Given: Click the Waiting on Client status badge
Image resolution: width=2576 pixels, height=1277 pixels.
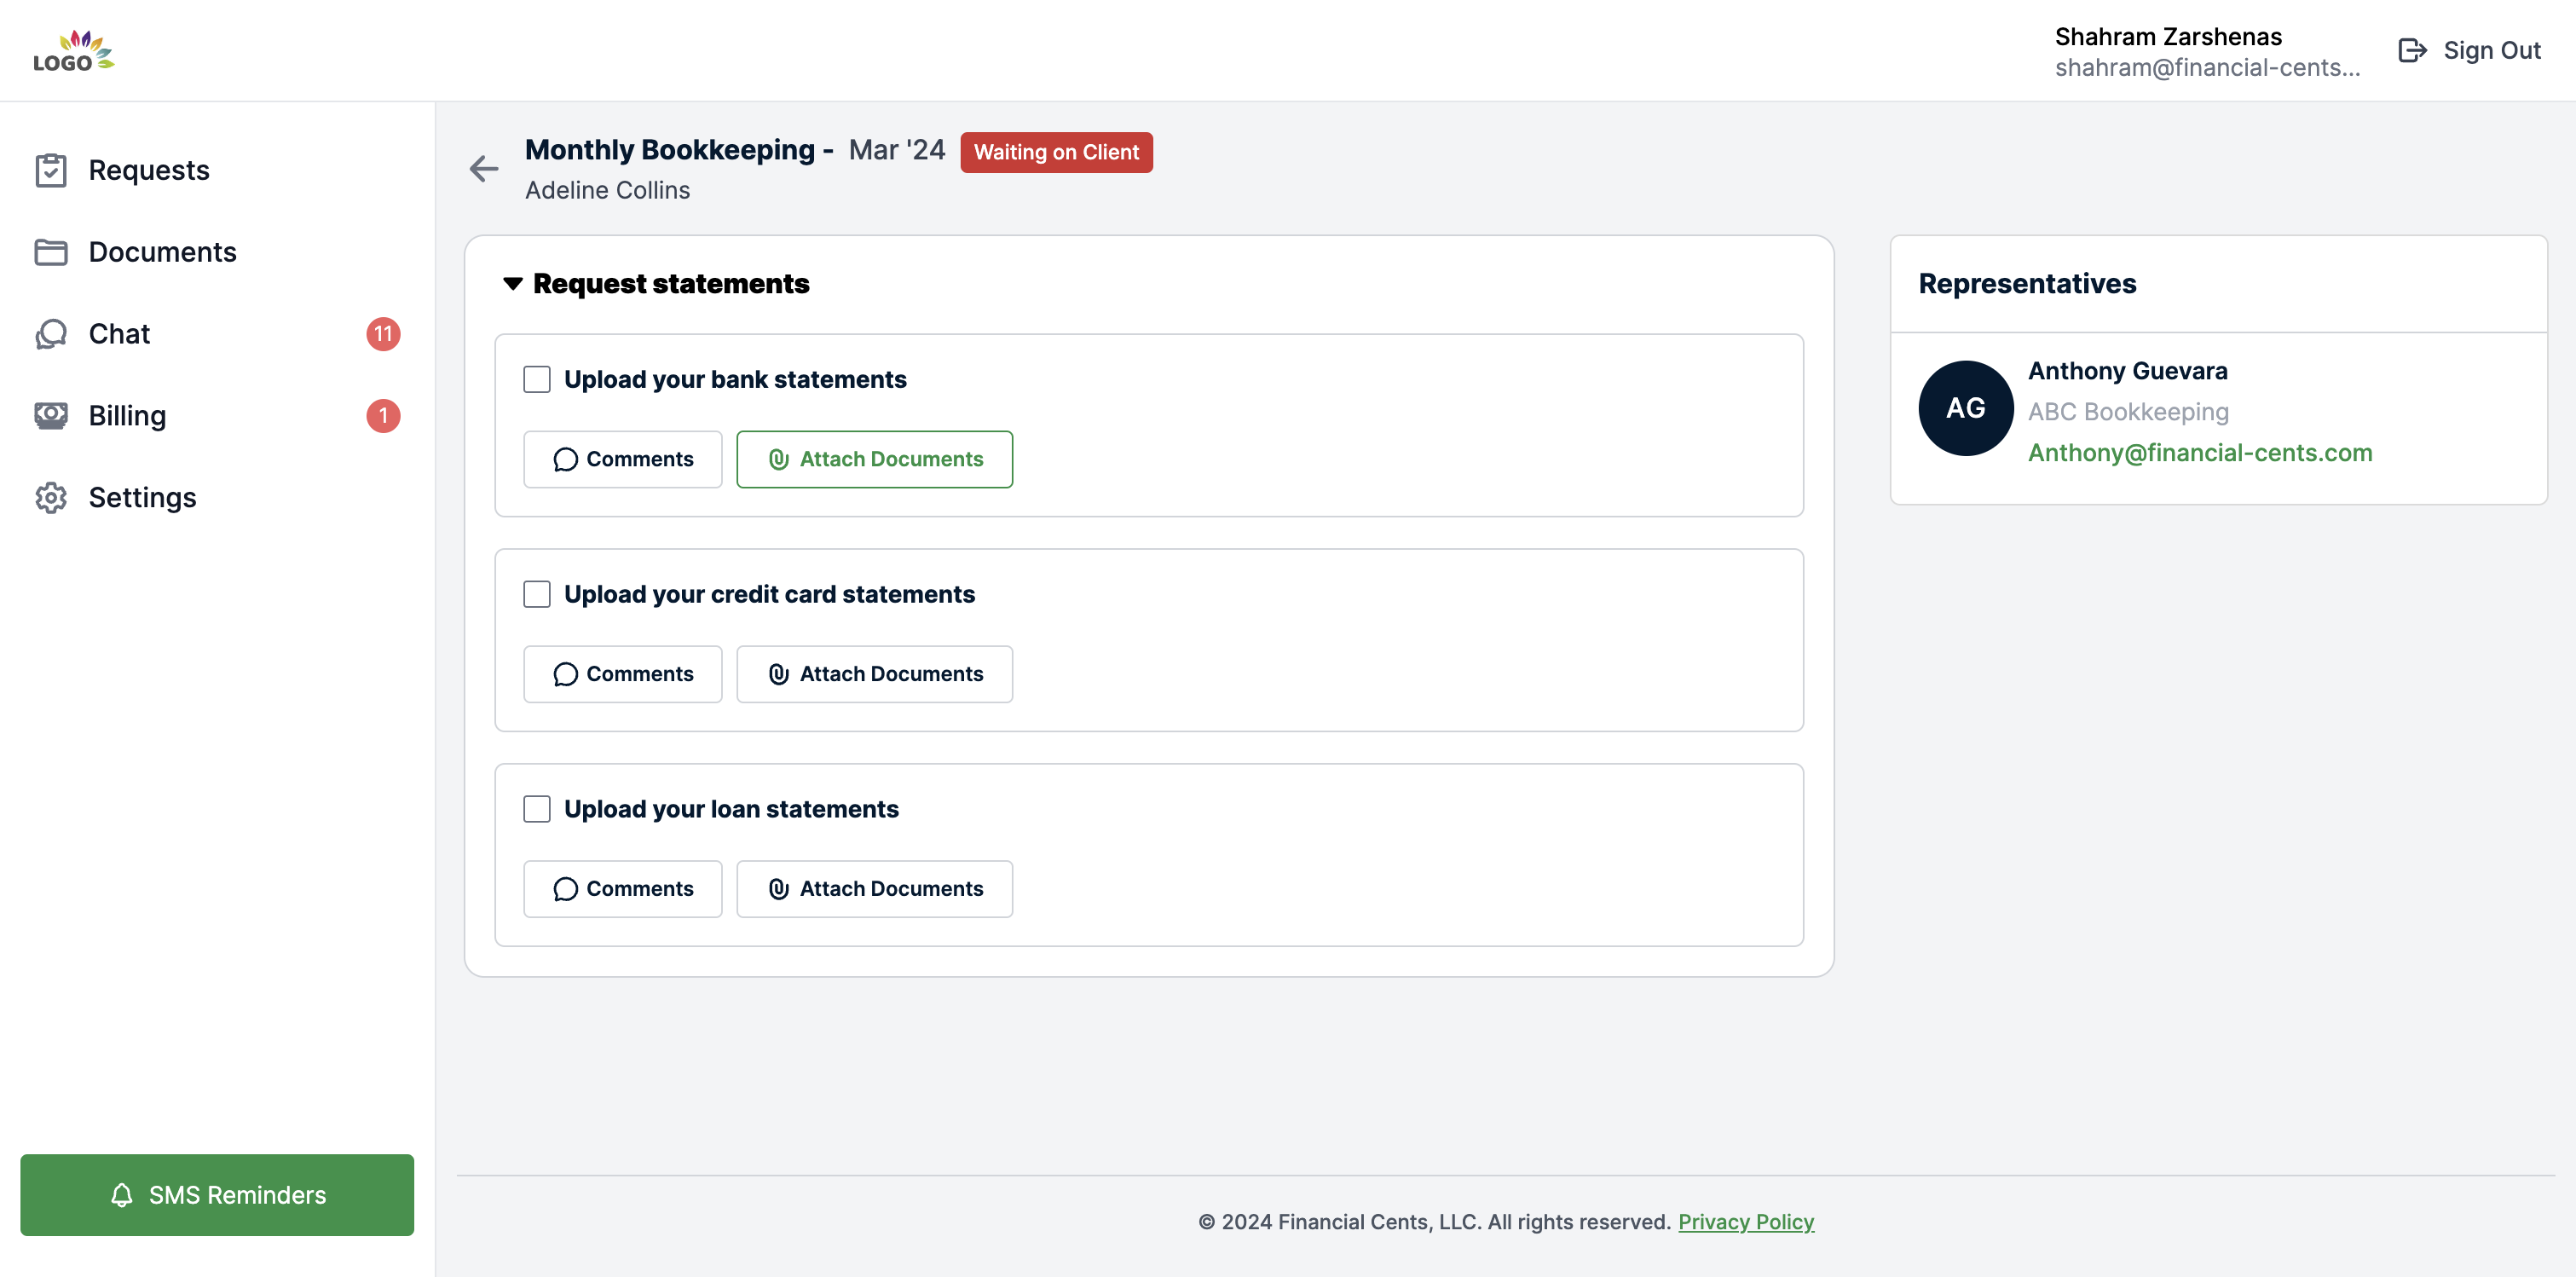Looking at the screenshot, I should click(1056, 152).
